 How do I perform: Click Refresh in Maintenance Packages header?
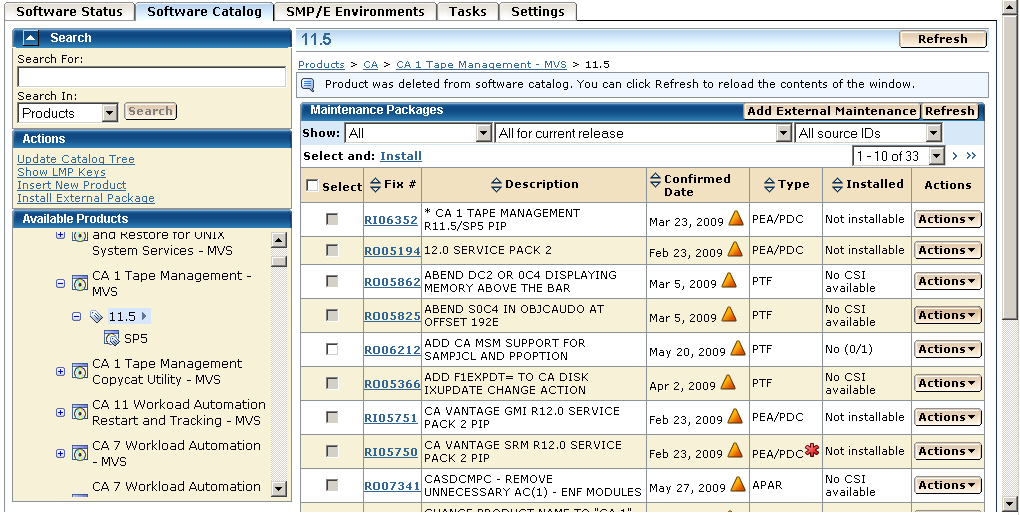950,111
